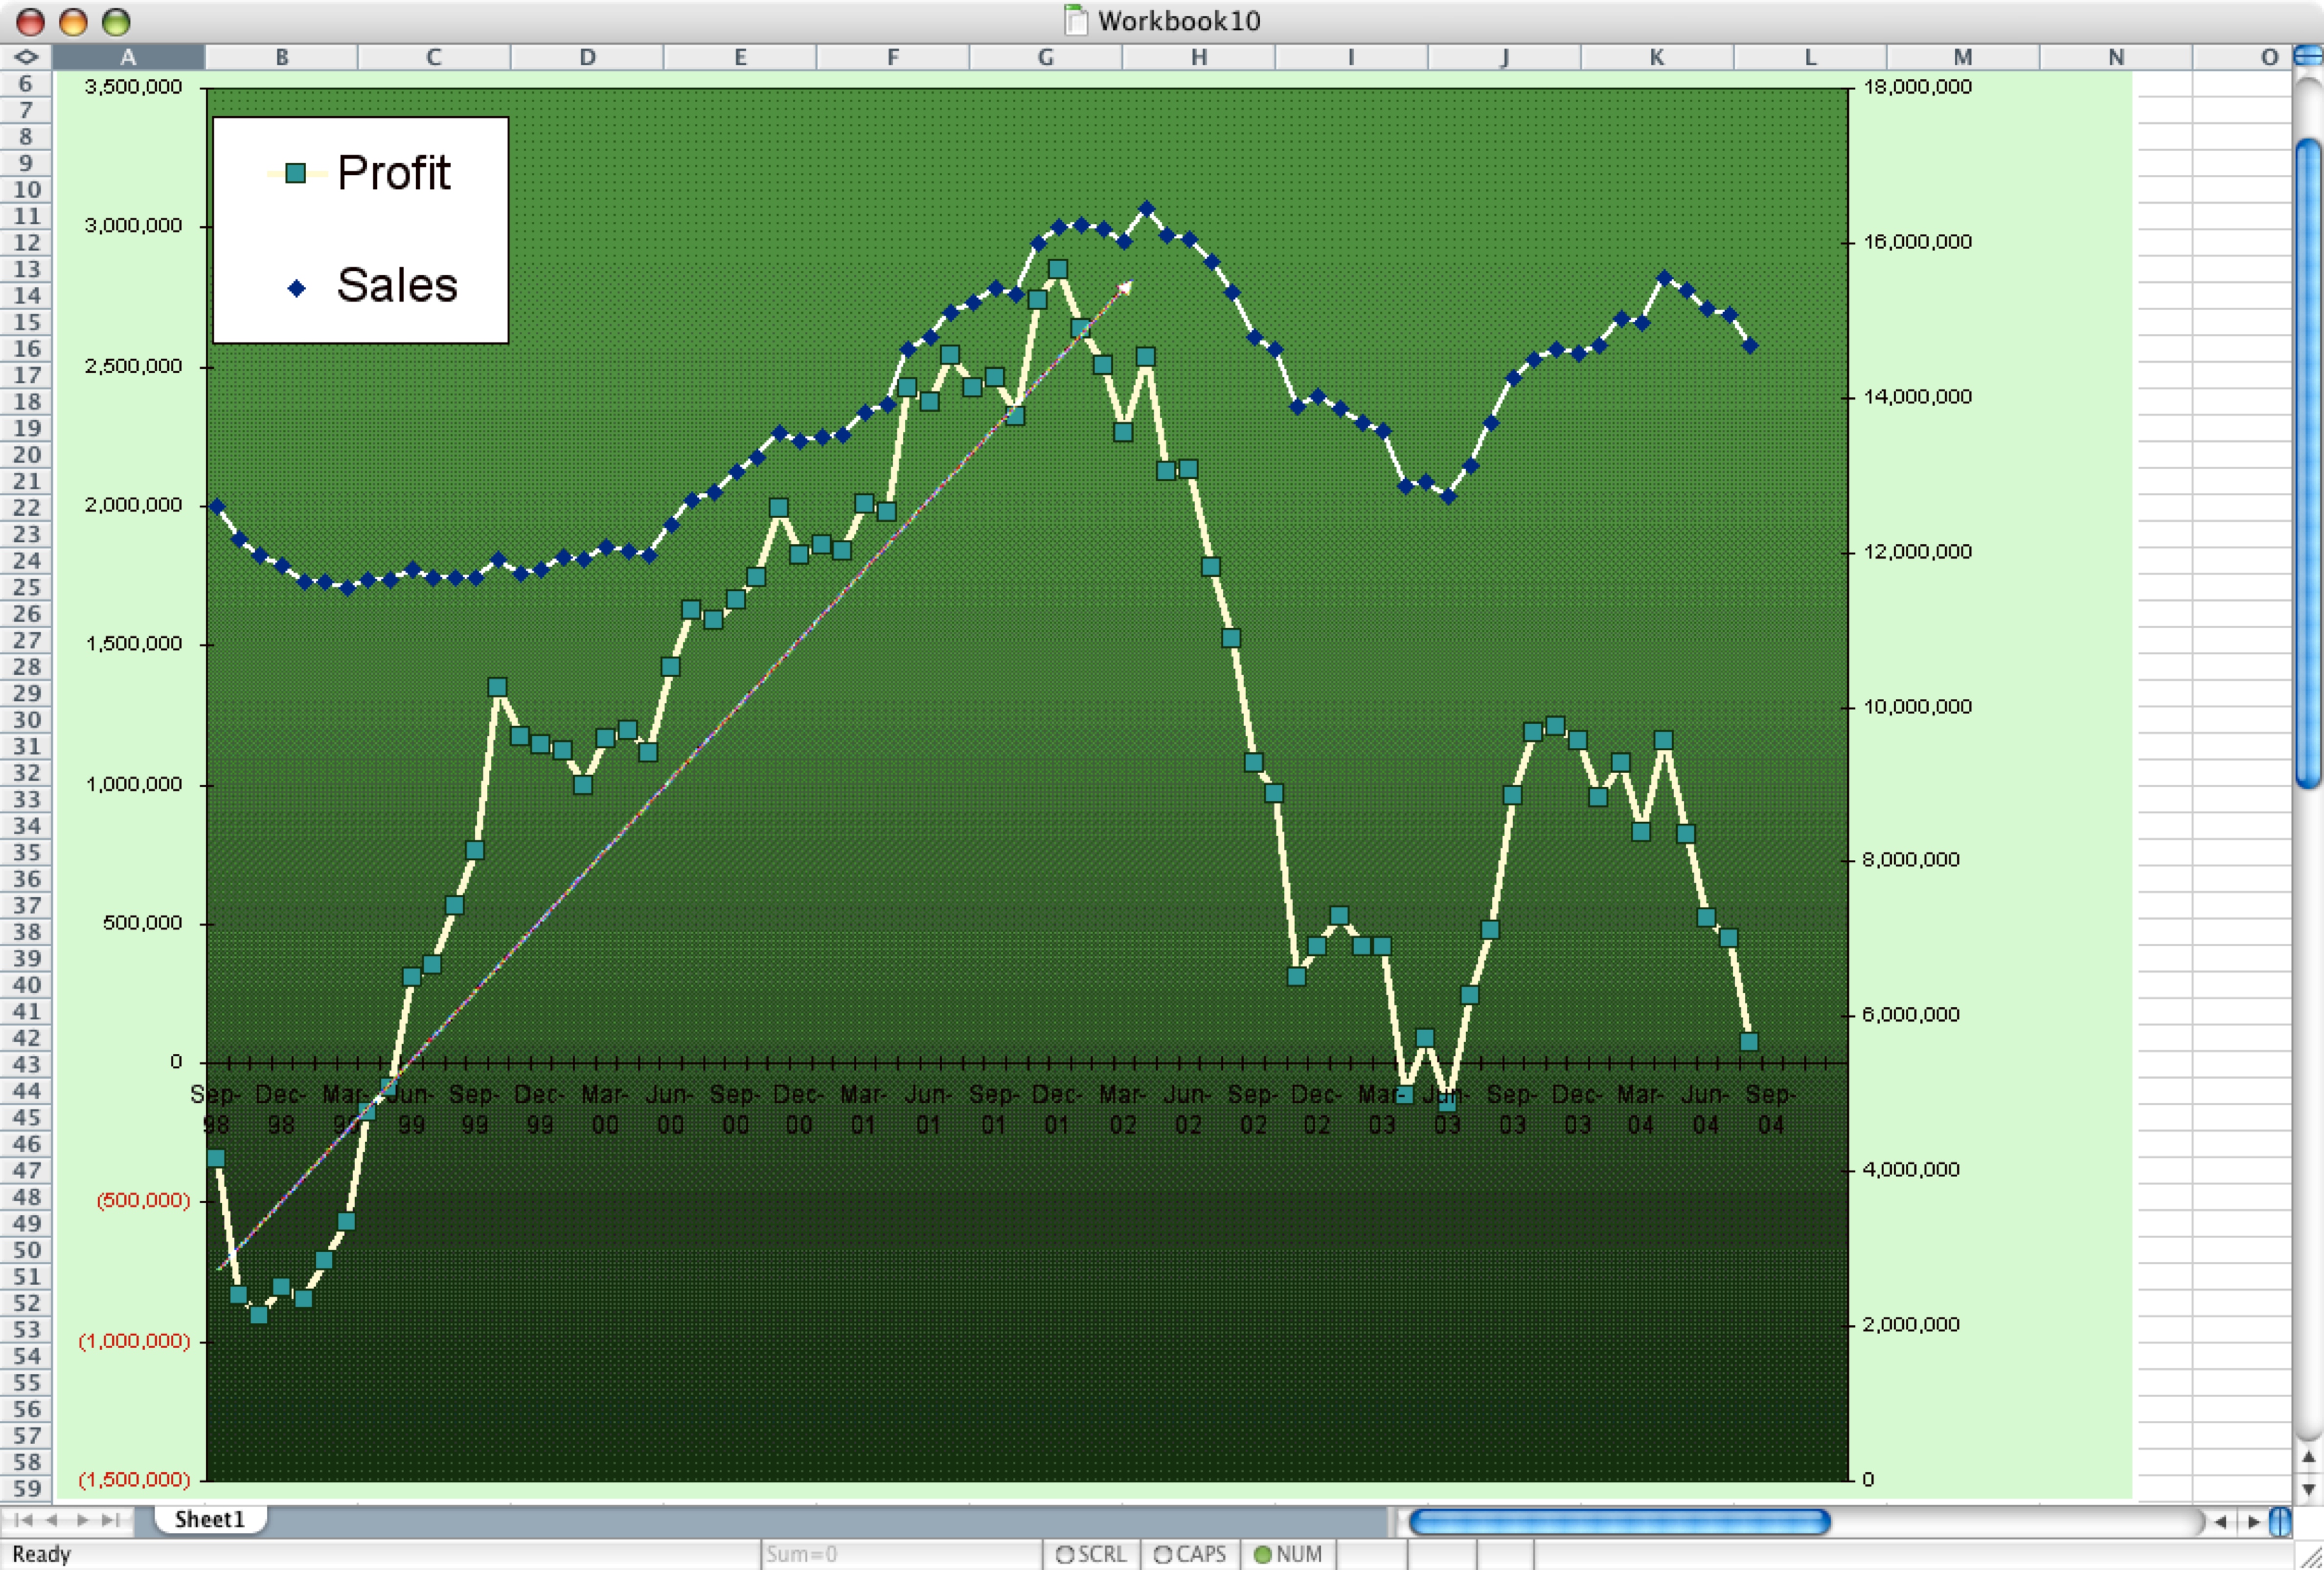Click the Select All corner button
The width and height of the screenshot is (2324, 1570).
click(26, 57)
